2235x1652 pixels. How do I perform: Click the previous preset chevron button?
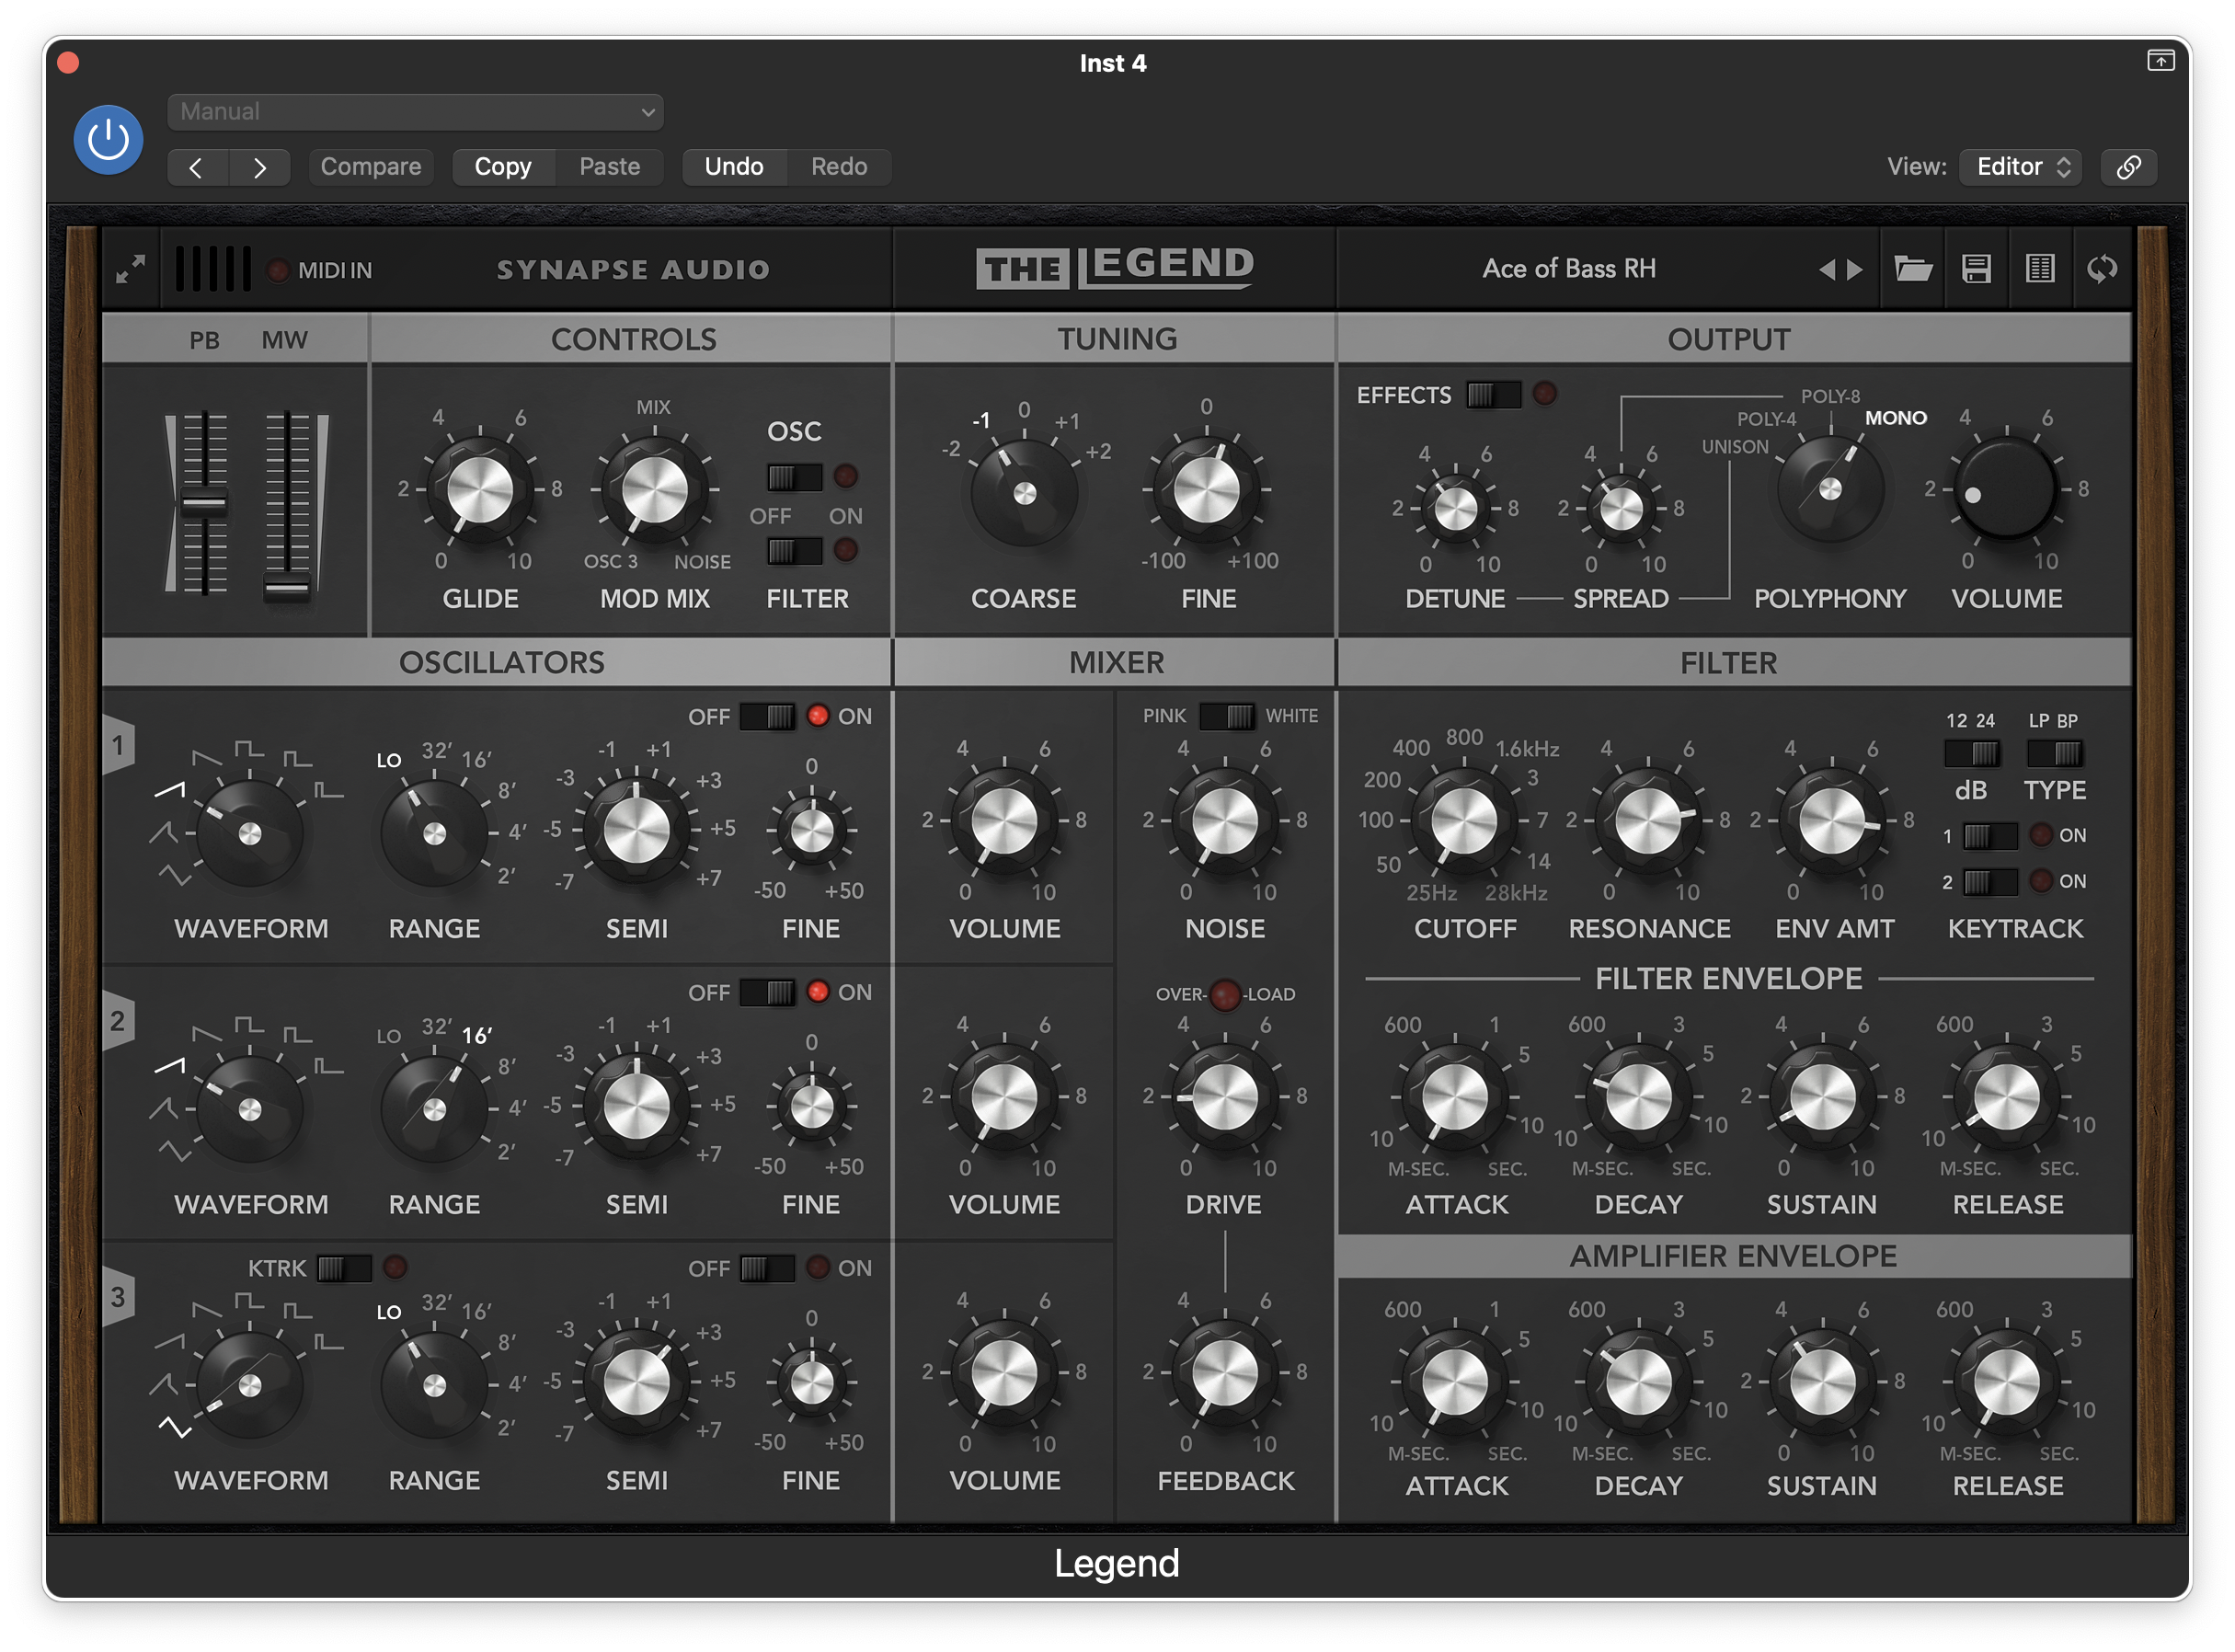(x=197, y=167)
